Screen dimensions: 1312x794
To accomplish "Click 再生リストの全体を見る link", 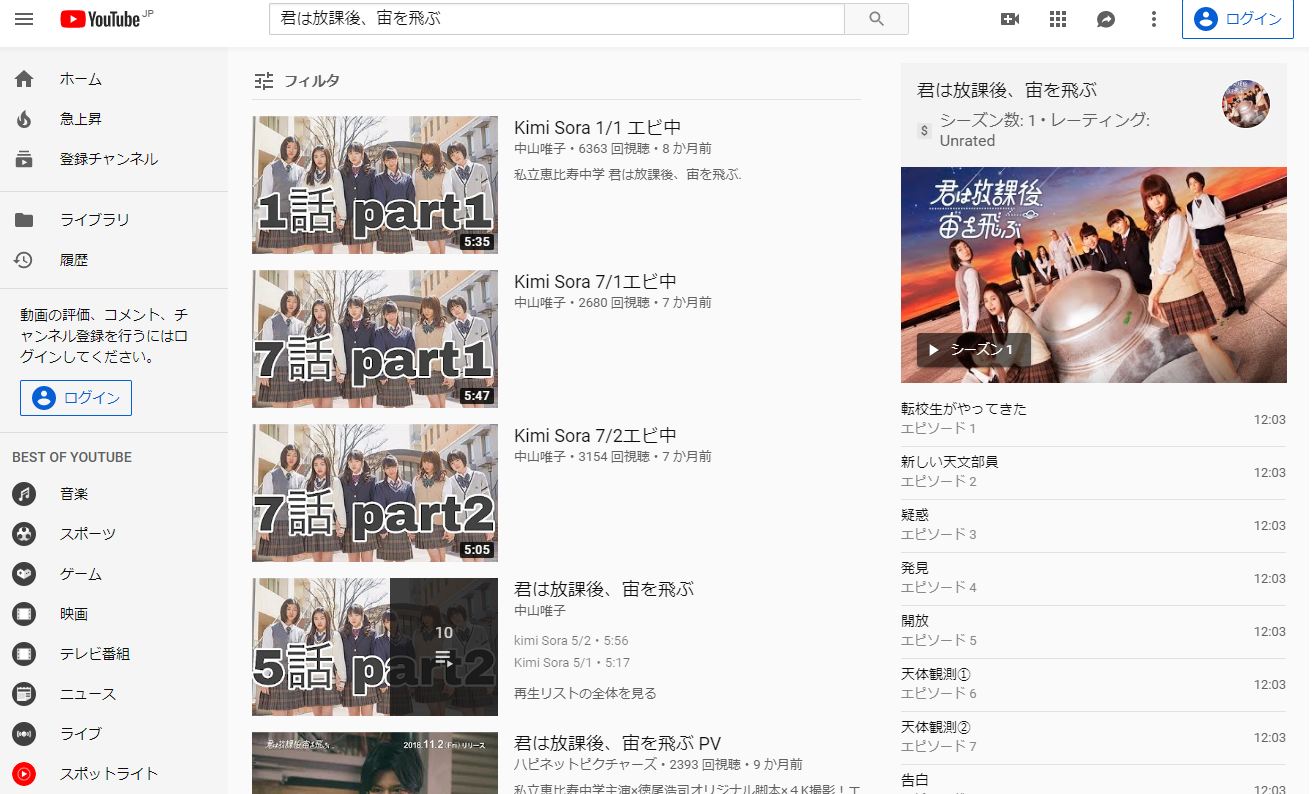I will [585, 693].
